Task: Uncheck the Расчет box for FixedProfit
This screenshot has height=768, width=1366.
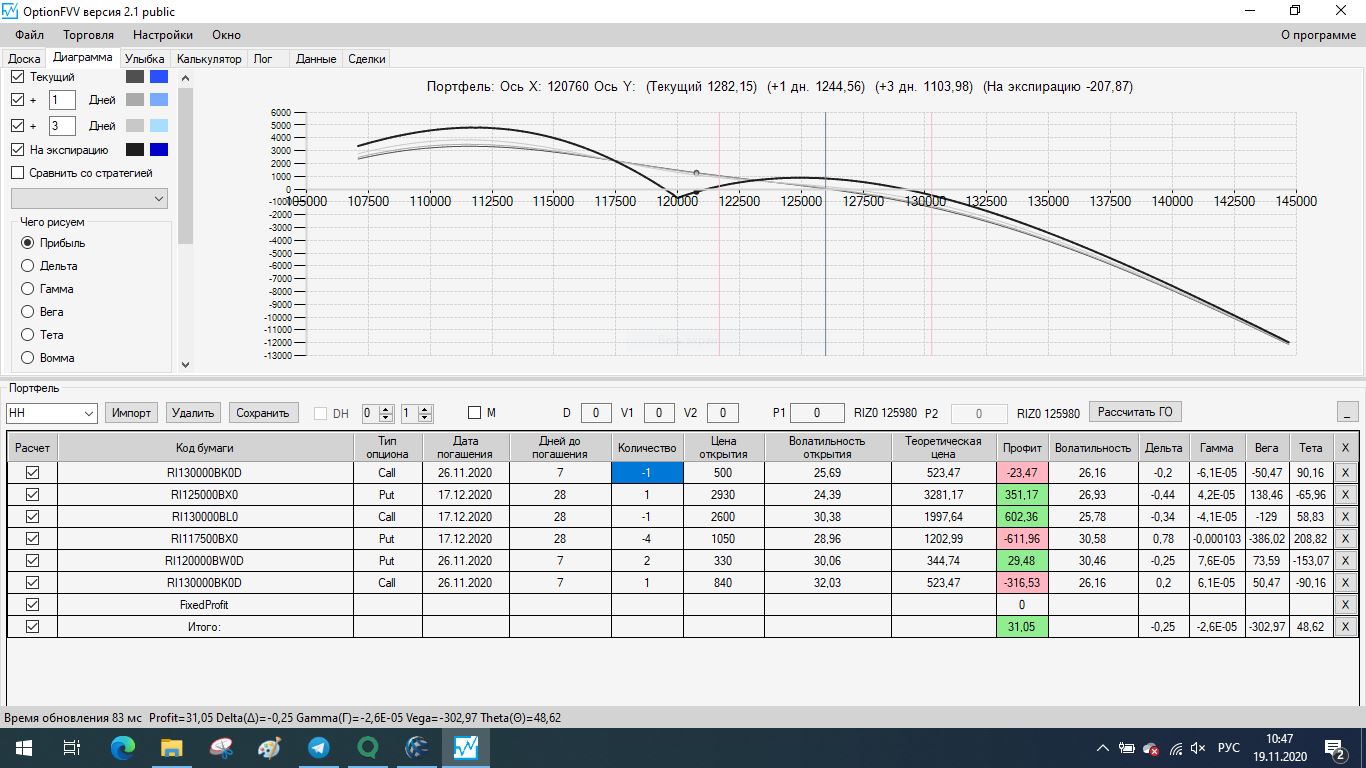Action: [x=32, y=605]
